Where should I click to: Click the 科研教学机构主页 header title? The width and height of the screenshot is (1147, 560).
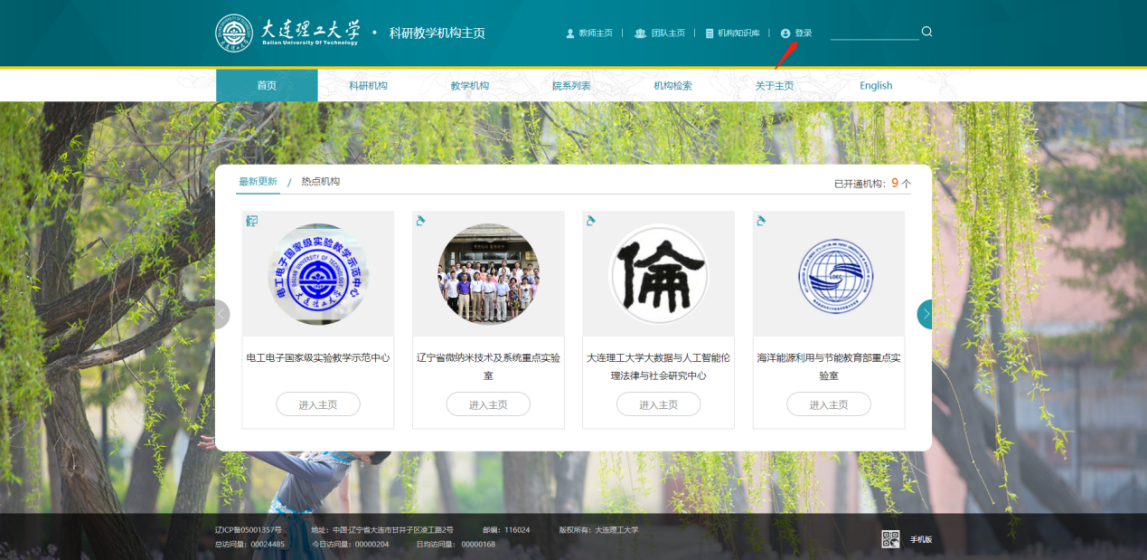point(437,33)
